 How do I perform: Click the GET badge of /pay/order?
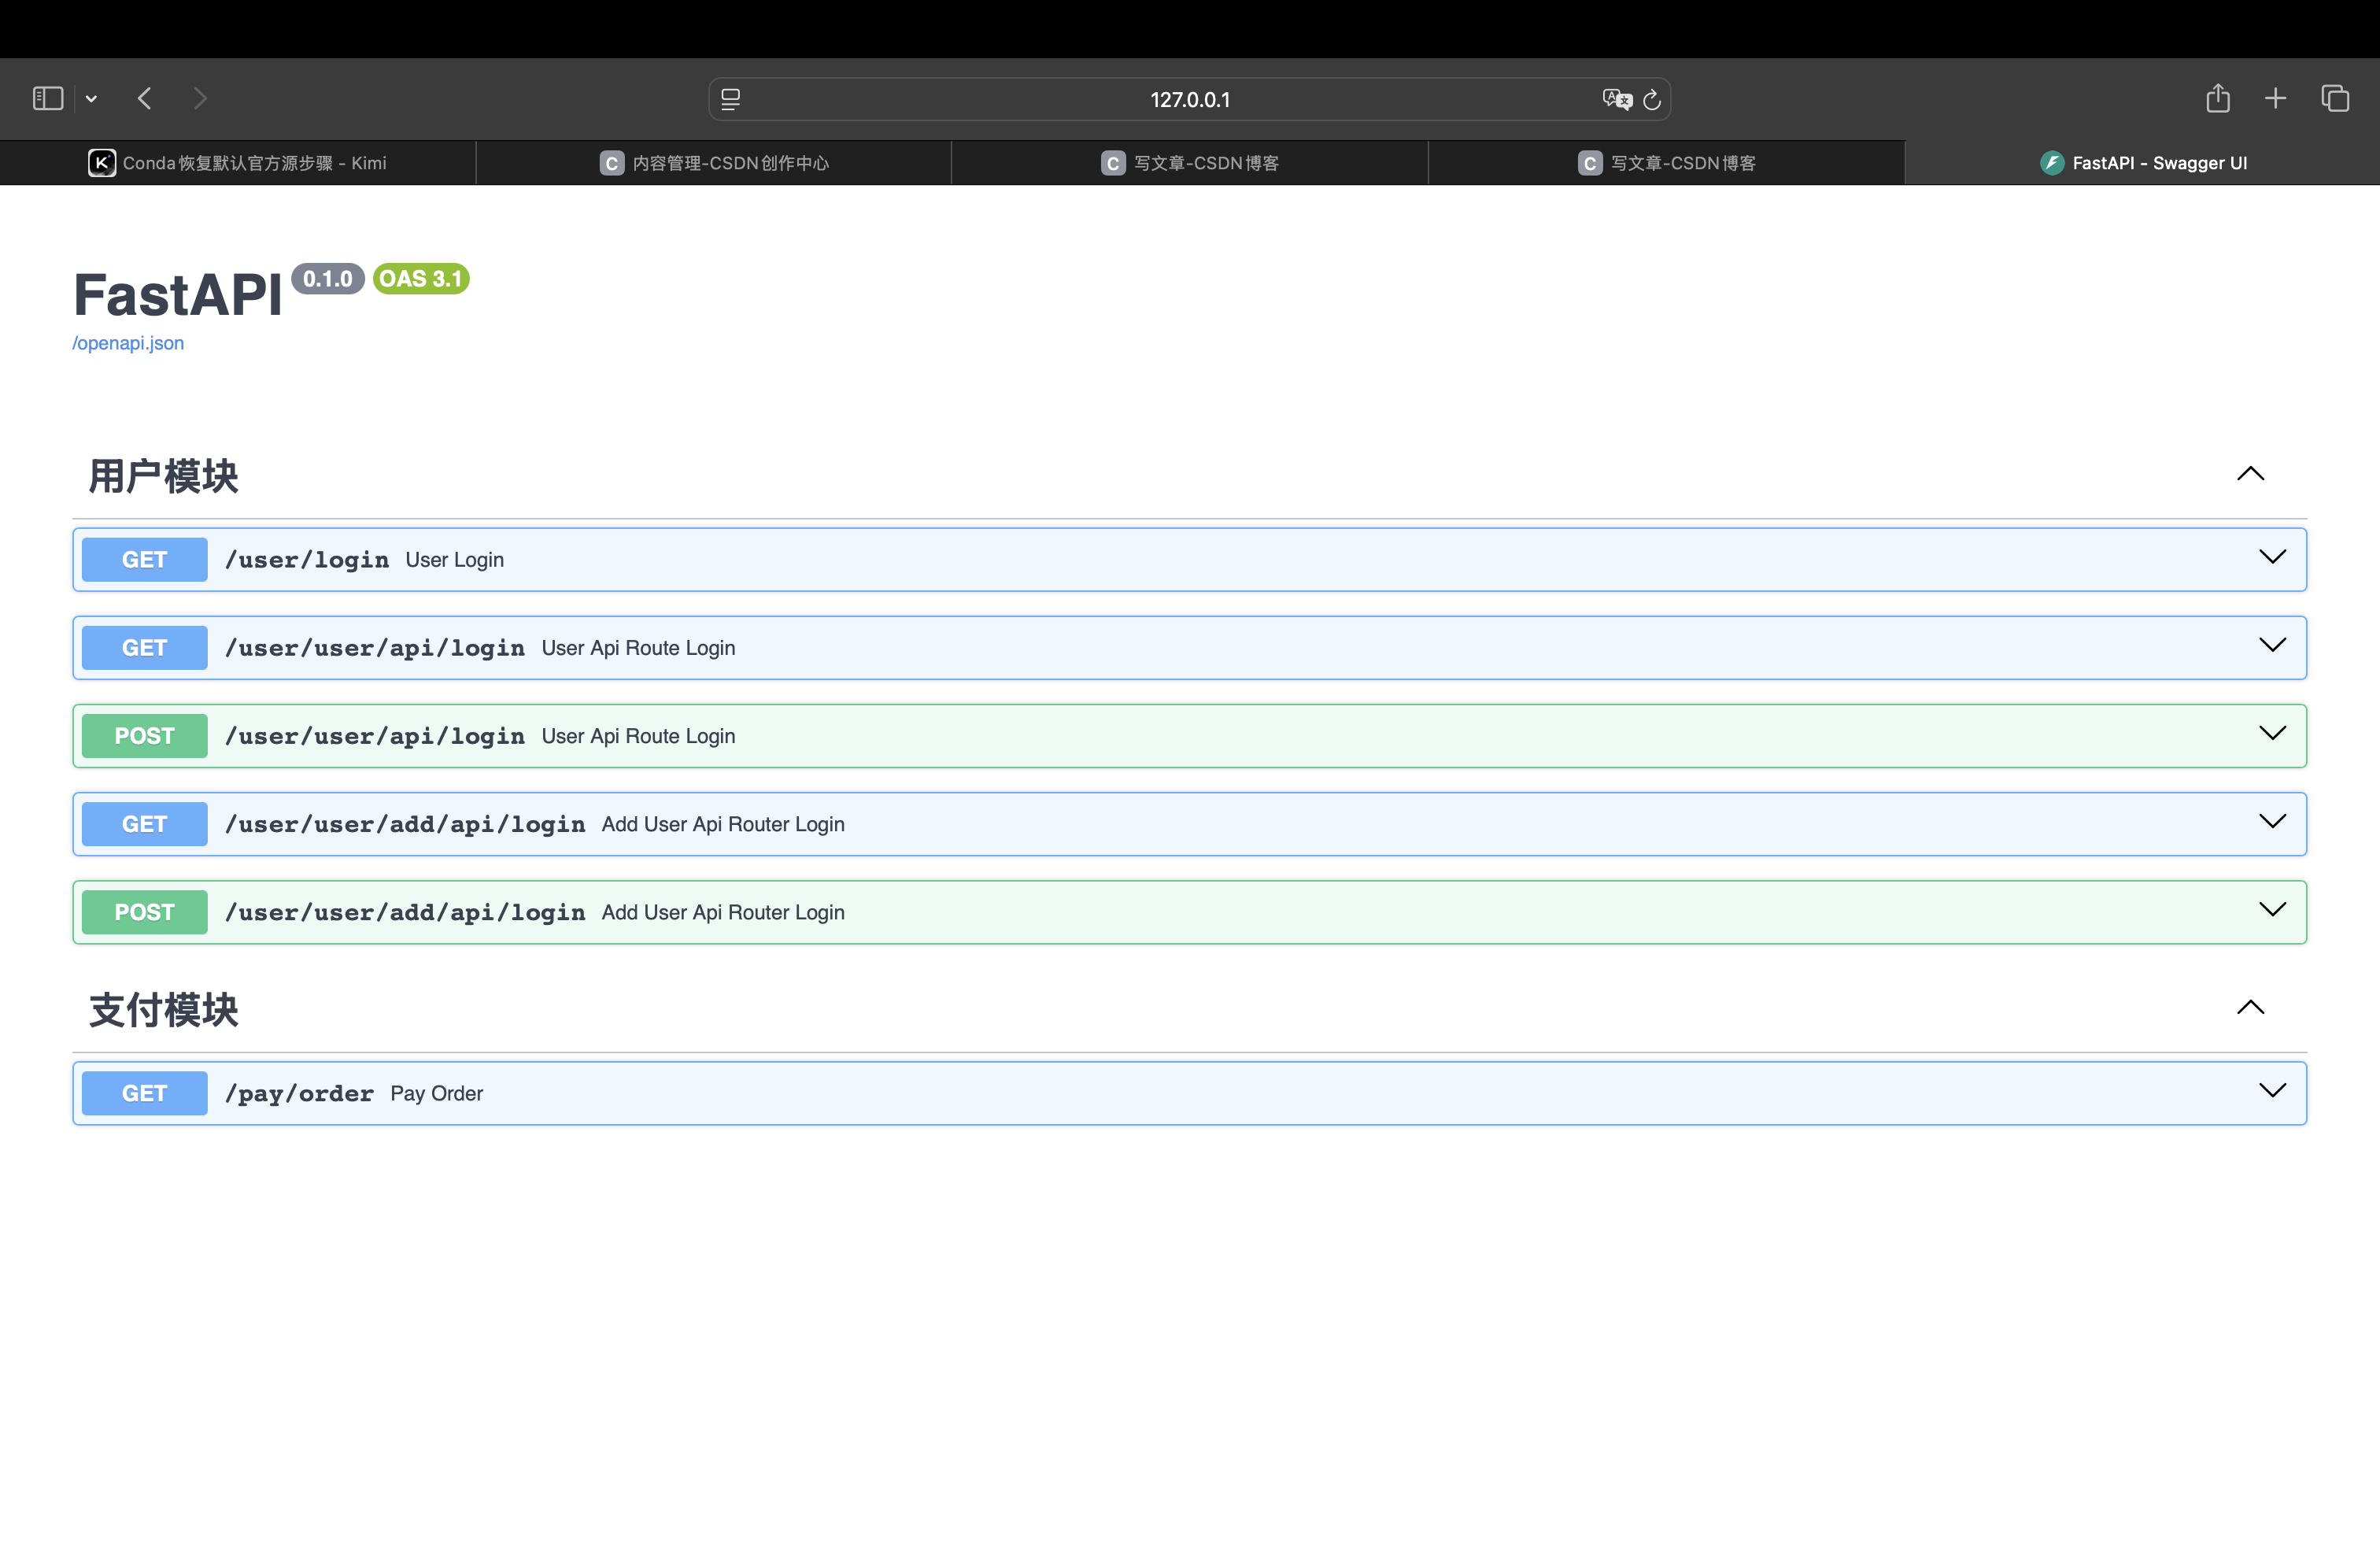[144, 1093]
